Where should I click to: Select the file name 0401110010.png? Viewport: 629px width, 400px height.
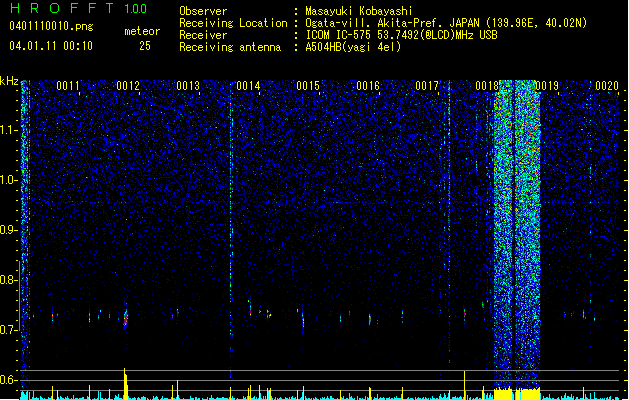click(x=51, y=26)
